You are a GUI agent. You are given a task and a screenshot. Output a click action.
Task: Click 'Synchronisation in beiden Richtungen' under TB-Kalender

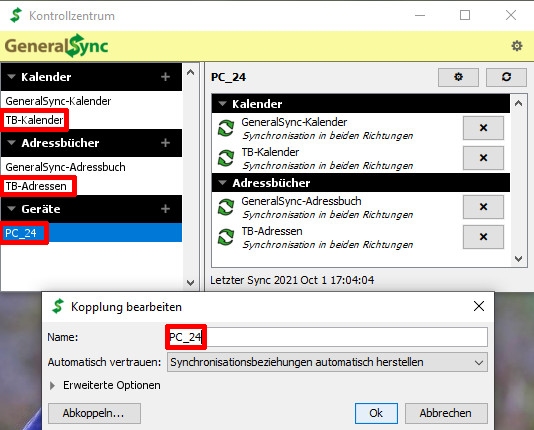328,165
